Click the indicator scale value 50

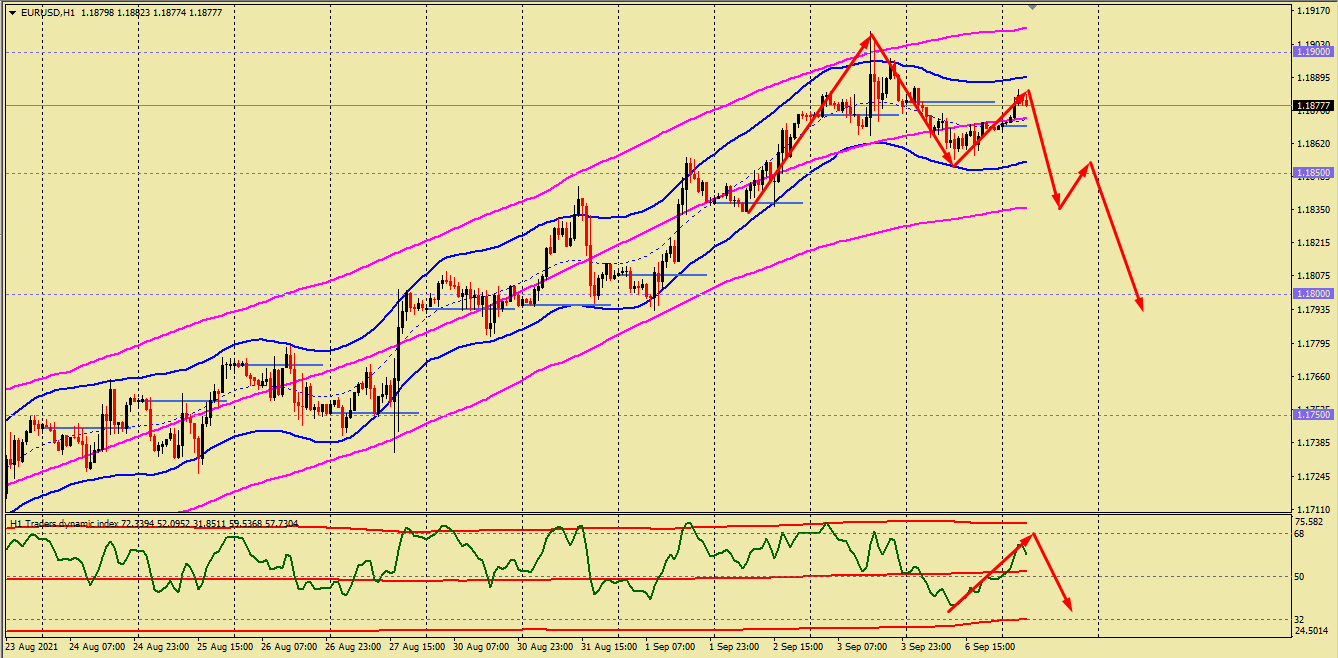coord(1299,577)
